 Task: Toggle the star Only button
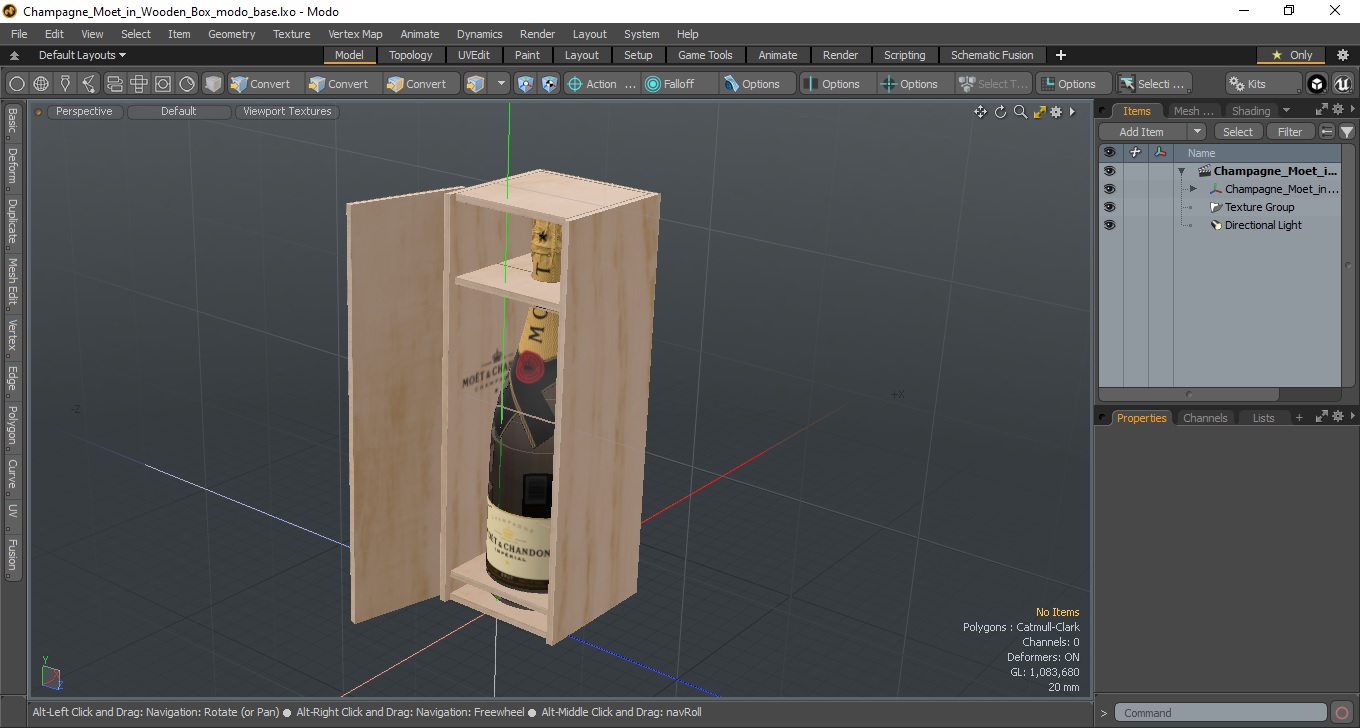point(1291,55)
